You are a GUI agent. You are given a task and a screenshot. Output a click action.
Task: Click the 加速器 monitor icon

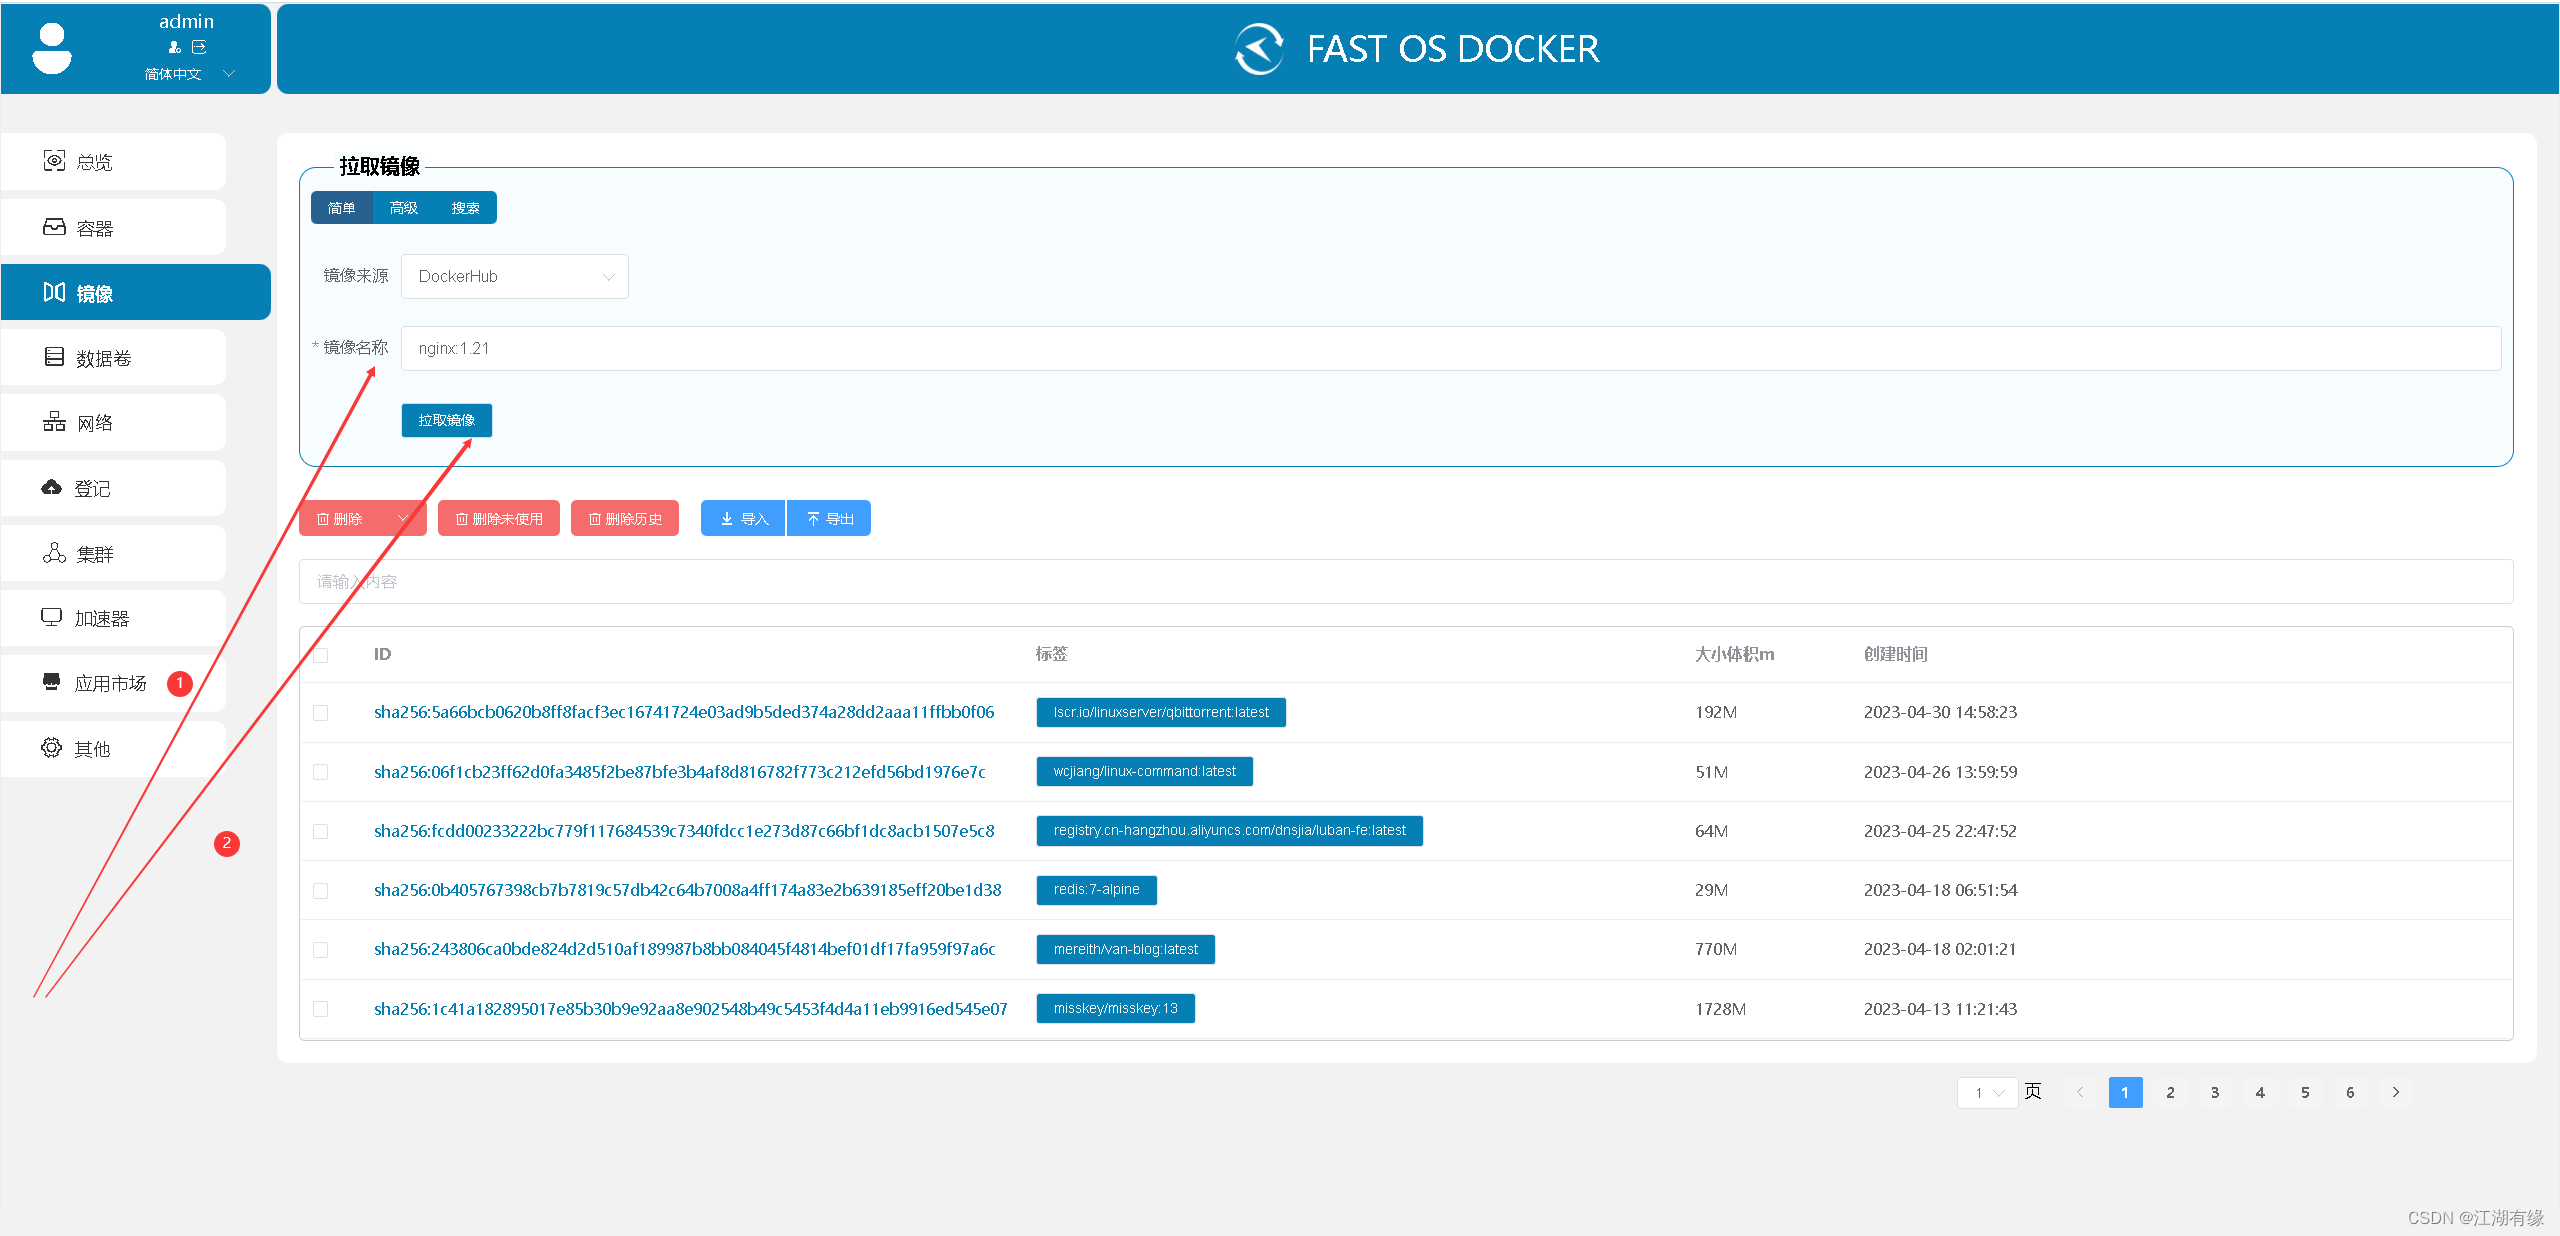(x=51, y=617)
